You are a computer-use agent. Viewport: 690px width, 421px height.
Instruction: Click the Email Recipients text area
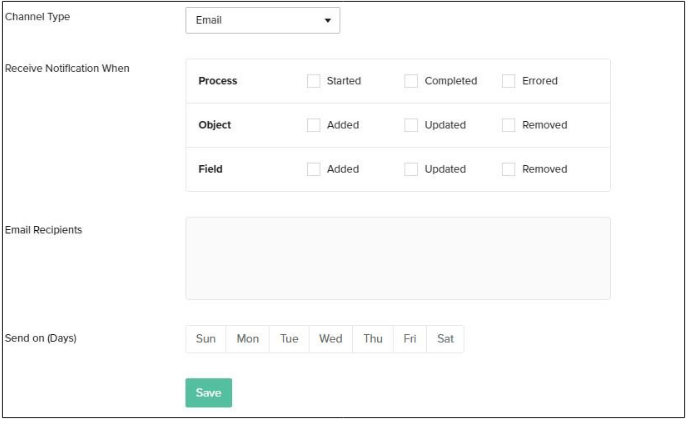397,258
